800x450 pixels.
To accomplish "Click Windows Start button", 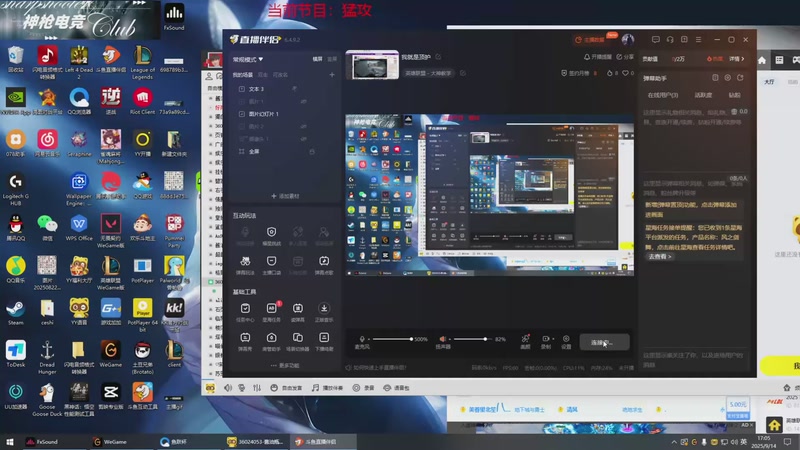I will click(x=10, y=442).
